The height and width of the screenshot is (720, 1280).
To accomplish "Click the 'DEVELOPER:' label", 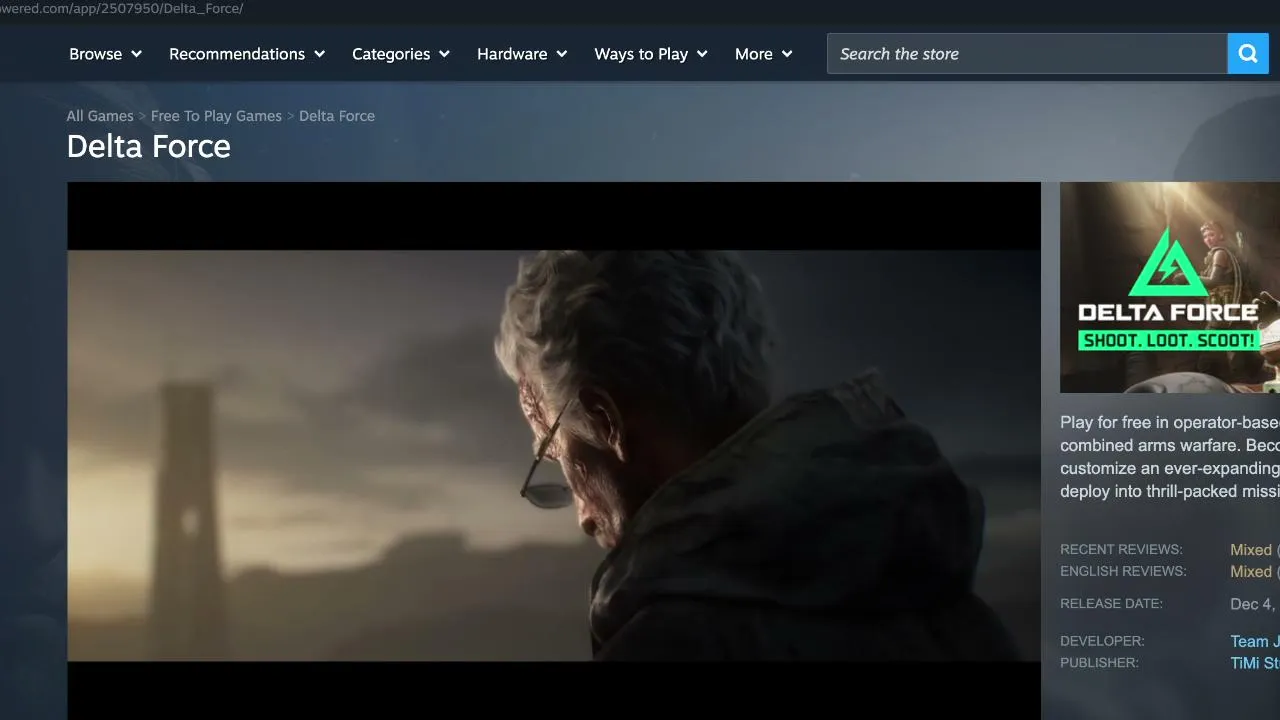I will pos(1102,641).
